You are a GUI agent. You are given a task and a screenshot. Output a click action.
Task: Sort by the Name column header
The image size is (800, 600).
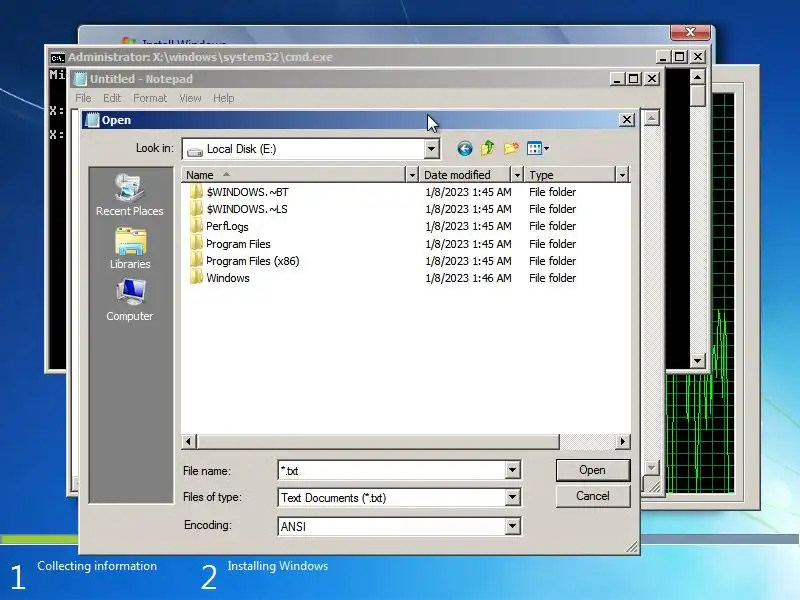coord(294,175)
